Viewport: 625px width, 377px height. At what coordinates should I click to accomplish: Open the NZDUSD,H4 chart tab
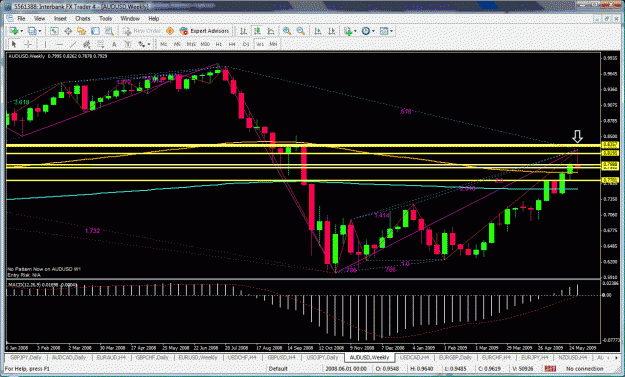(572, 357)
